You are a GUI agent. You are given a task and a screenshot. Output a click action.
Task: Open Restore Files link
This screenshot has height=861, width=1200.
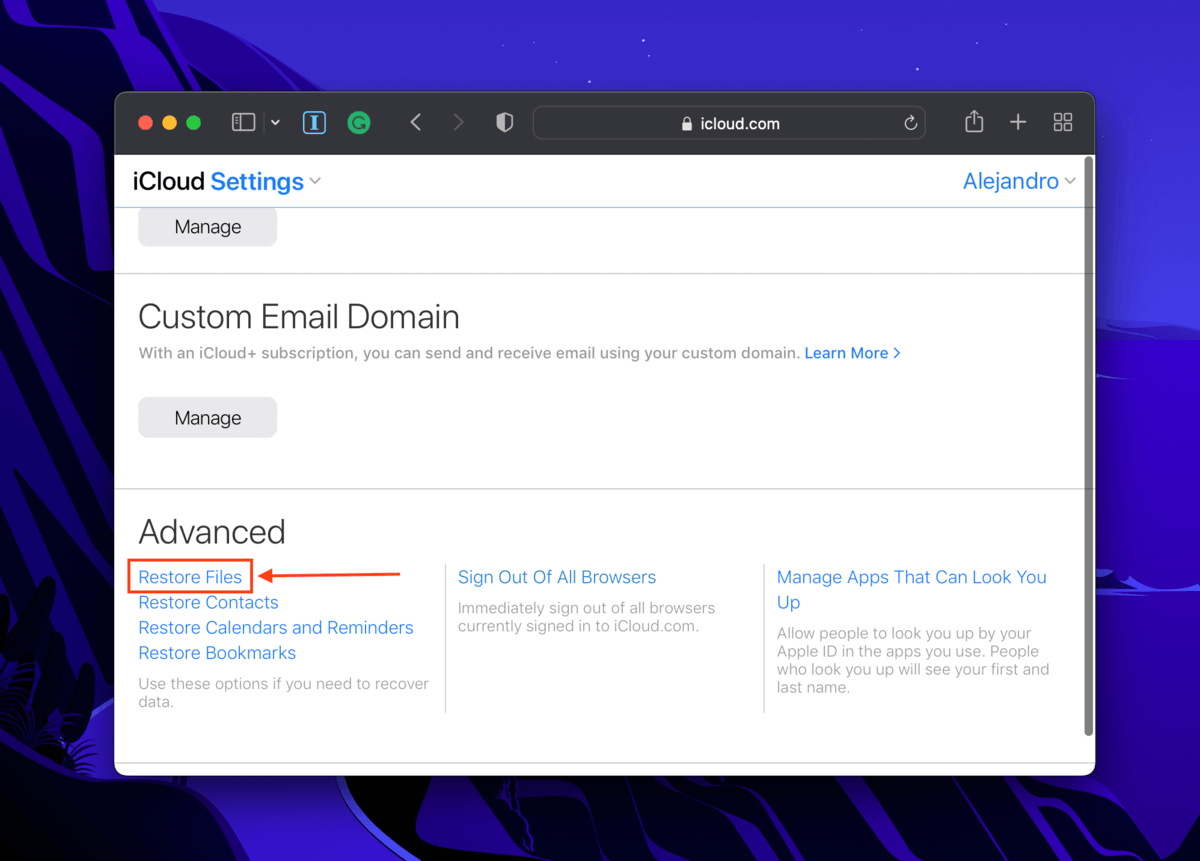click(190, 577)
